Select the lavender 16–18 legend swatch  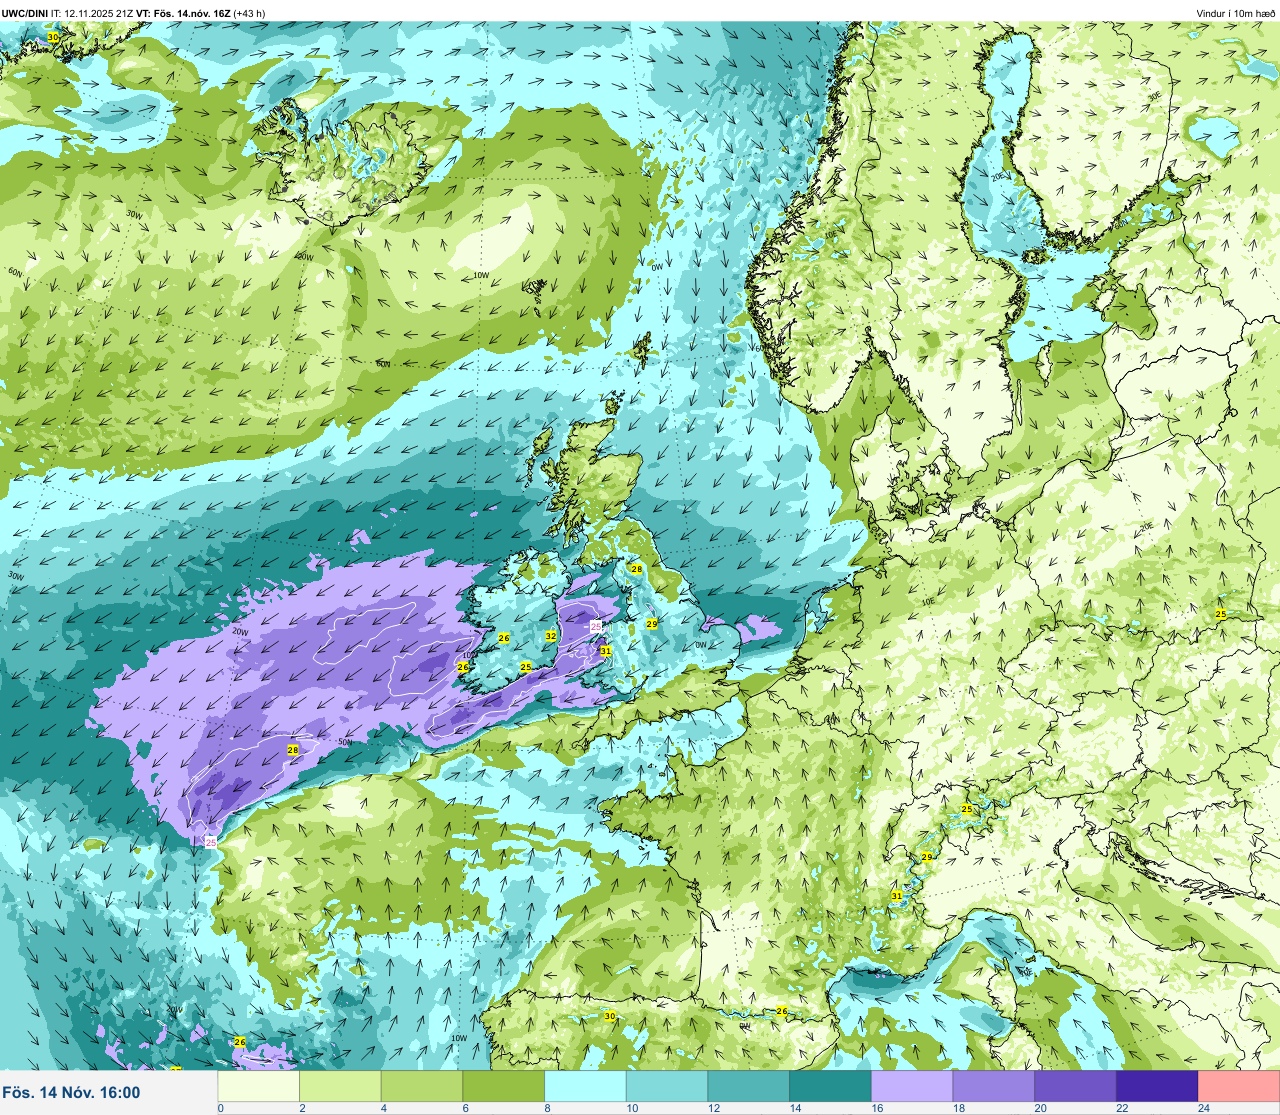point(911,1085)
